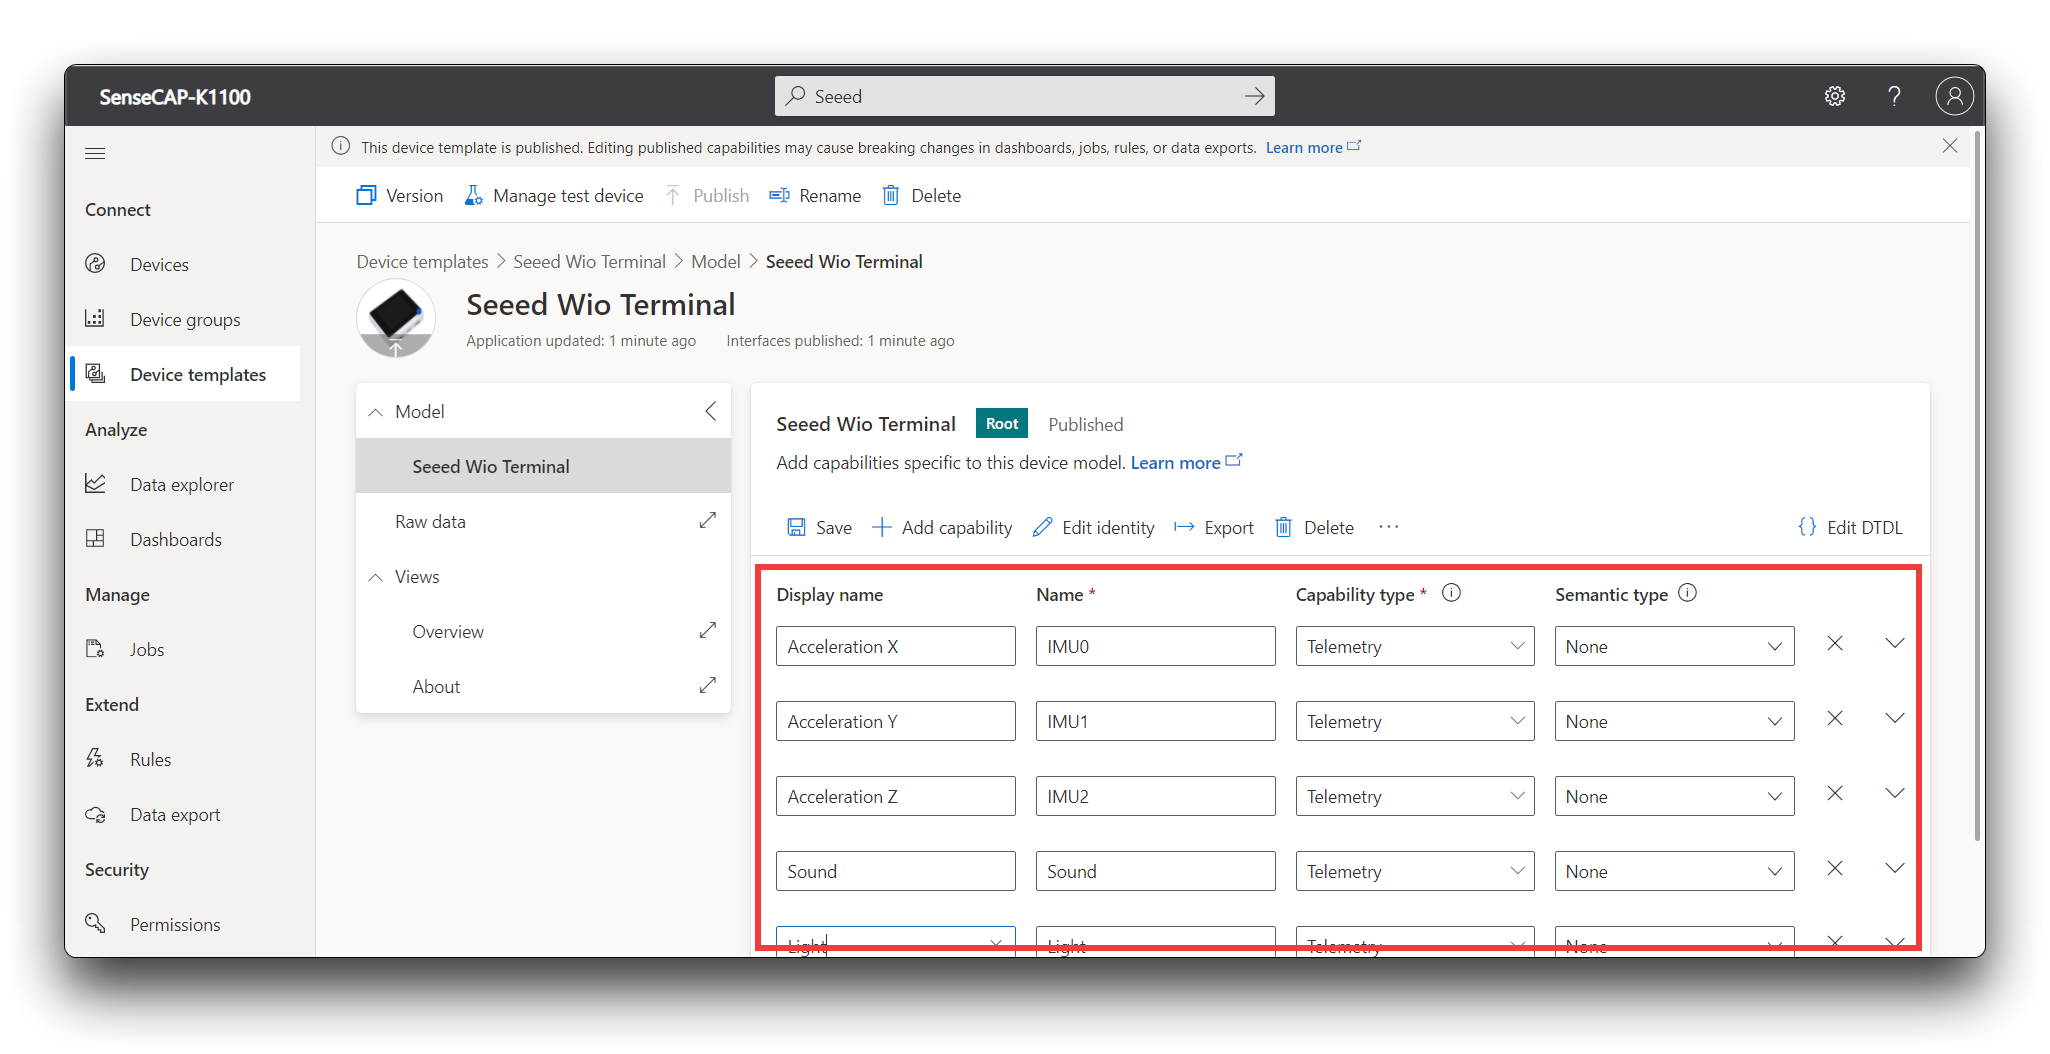This screenshot has height=1054, width=2050.
Task: Open the help question mark icon
Action: pyautogui.click(x=1894, y=96)
